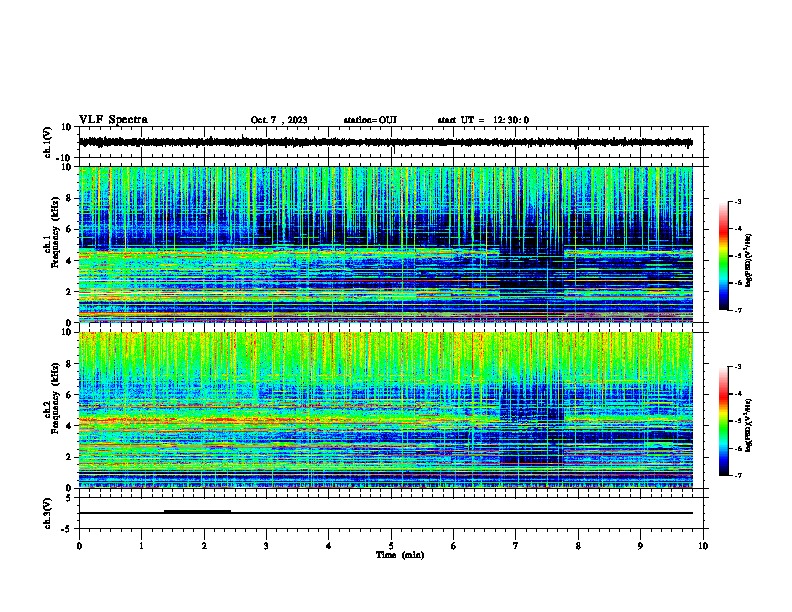Click the date text "Oct. 7, 2023"
This screenshot has width=792, height=612.
[x=279, y=120]
